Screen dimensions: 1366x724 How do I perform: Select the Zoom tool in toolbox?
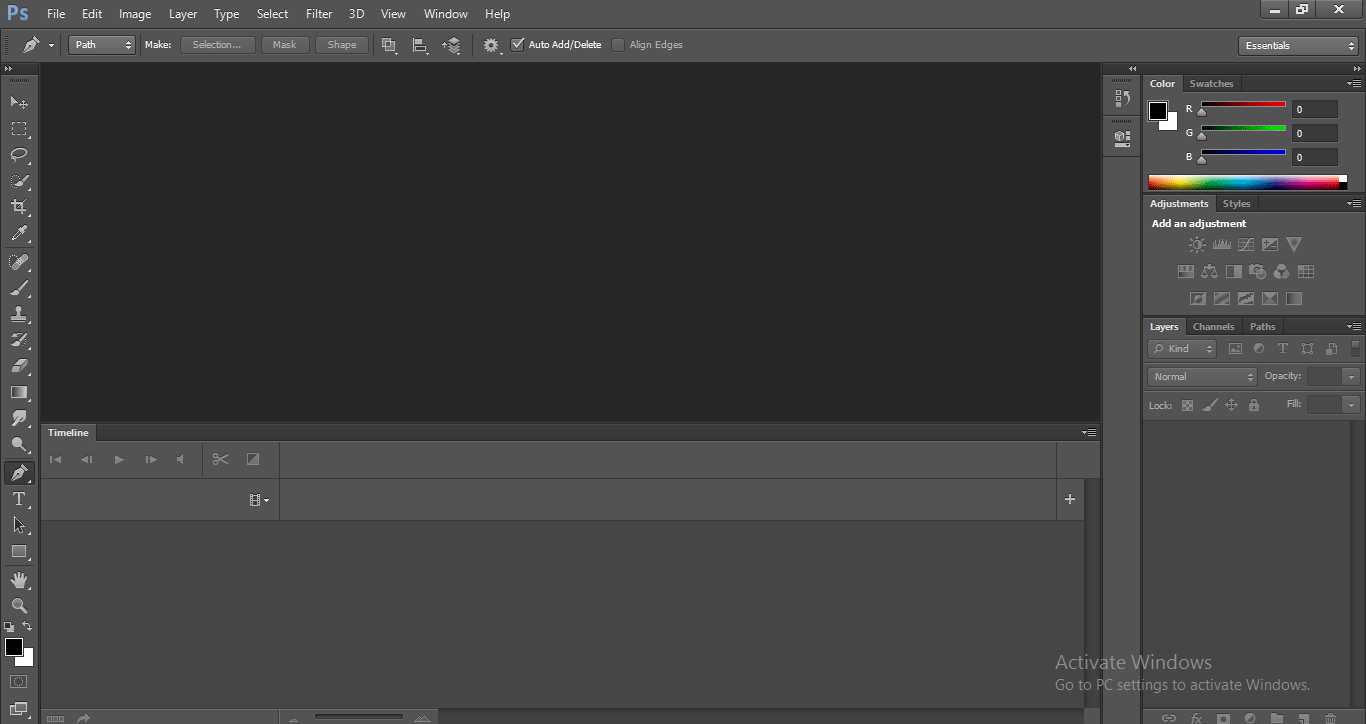[x=19, y=605]
